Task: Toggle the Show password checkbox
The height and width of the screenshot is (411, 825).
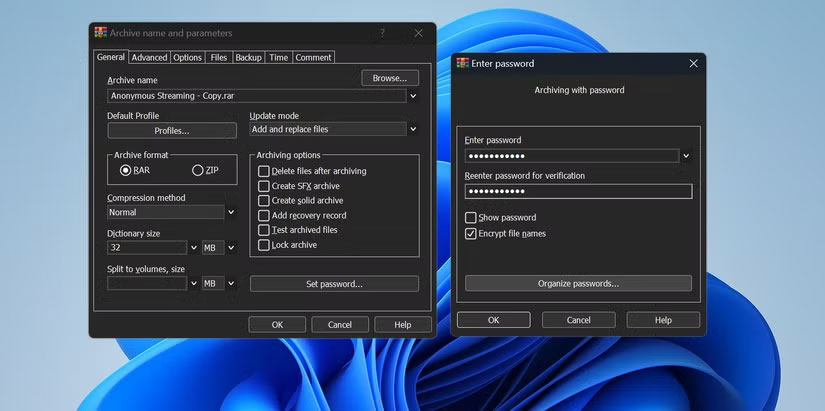Action: coord(471,217)
